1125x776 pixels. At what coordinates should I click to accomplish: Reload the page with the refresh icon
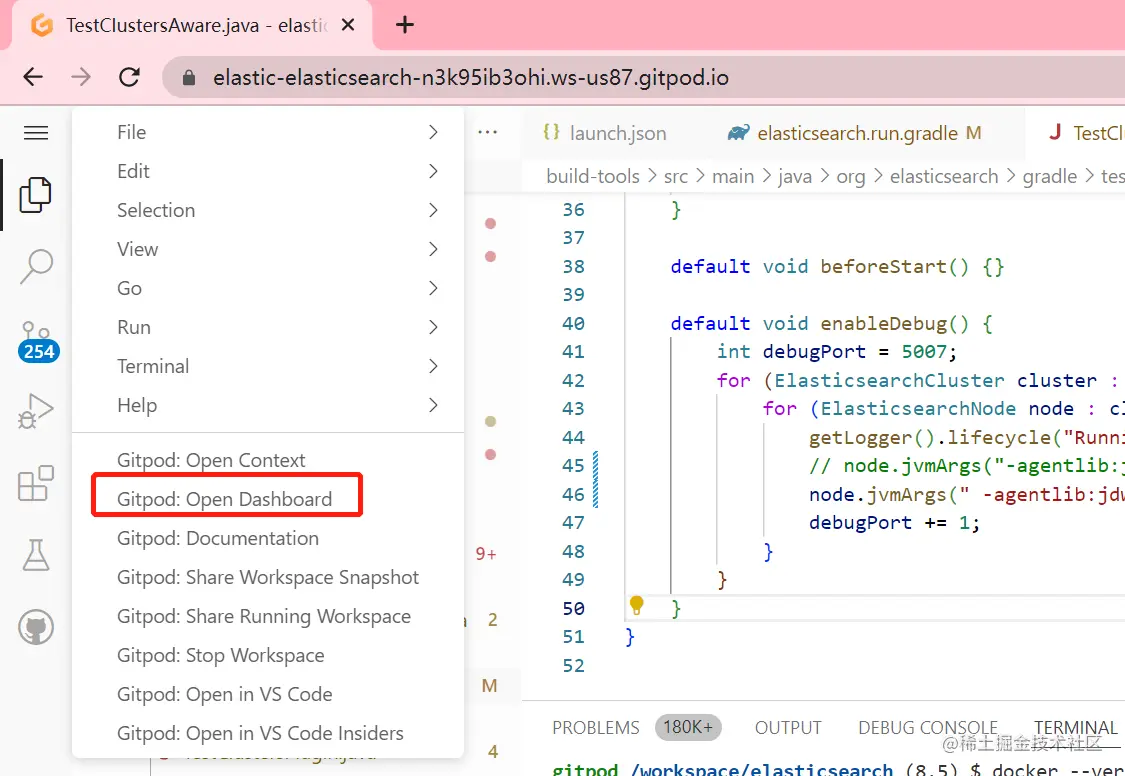point(129,77)
